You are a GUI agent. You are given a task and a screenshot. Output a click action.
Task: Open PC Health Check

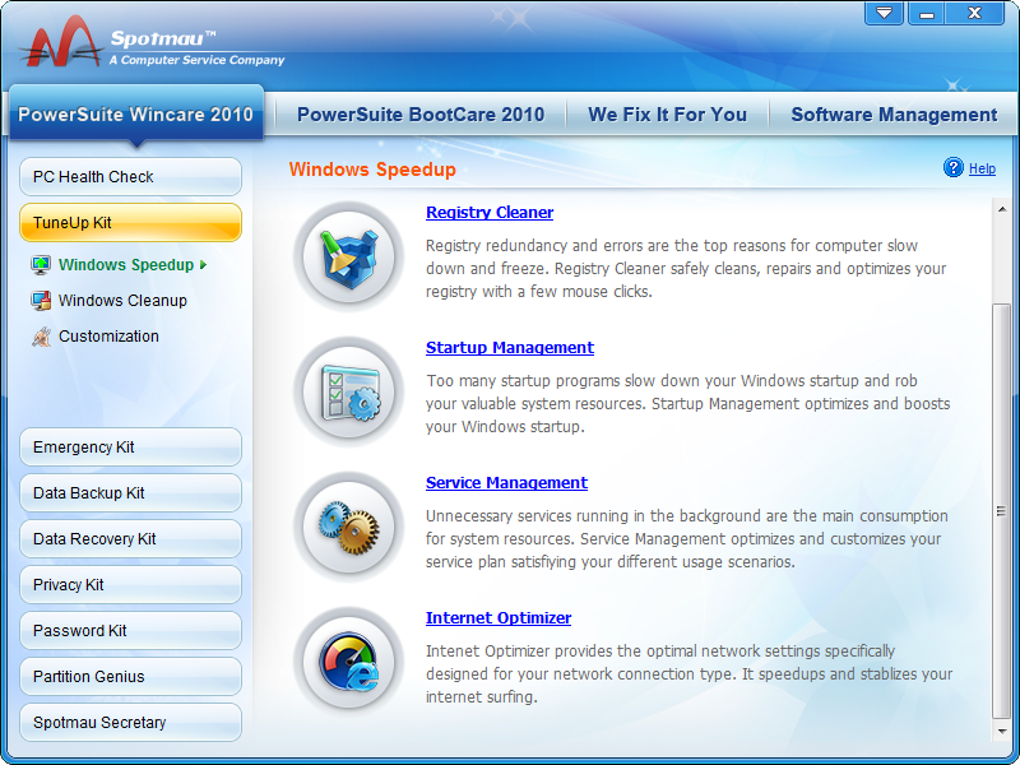point(131,176)
